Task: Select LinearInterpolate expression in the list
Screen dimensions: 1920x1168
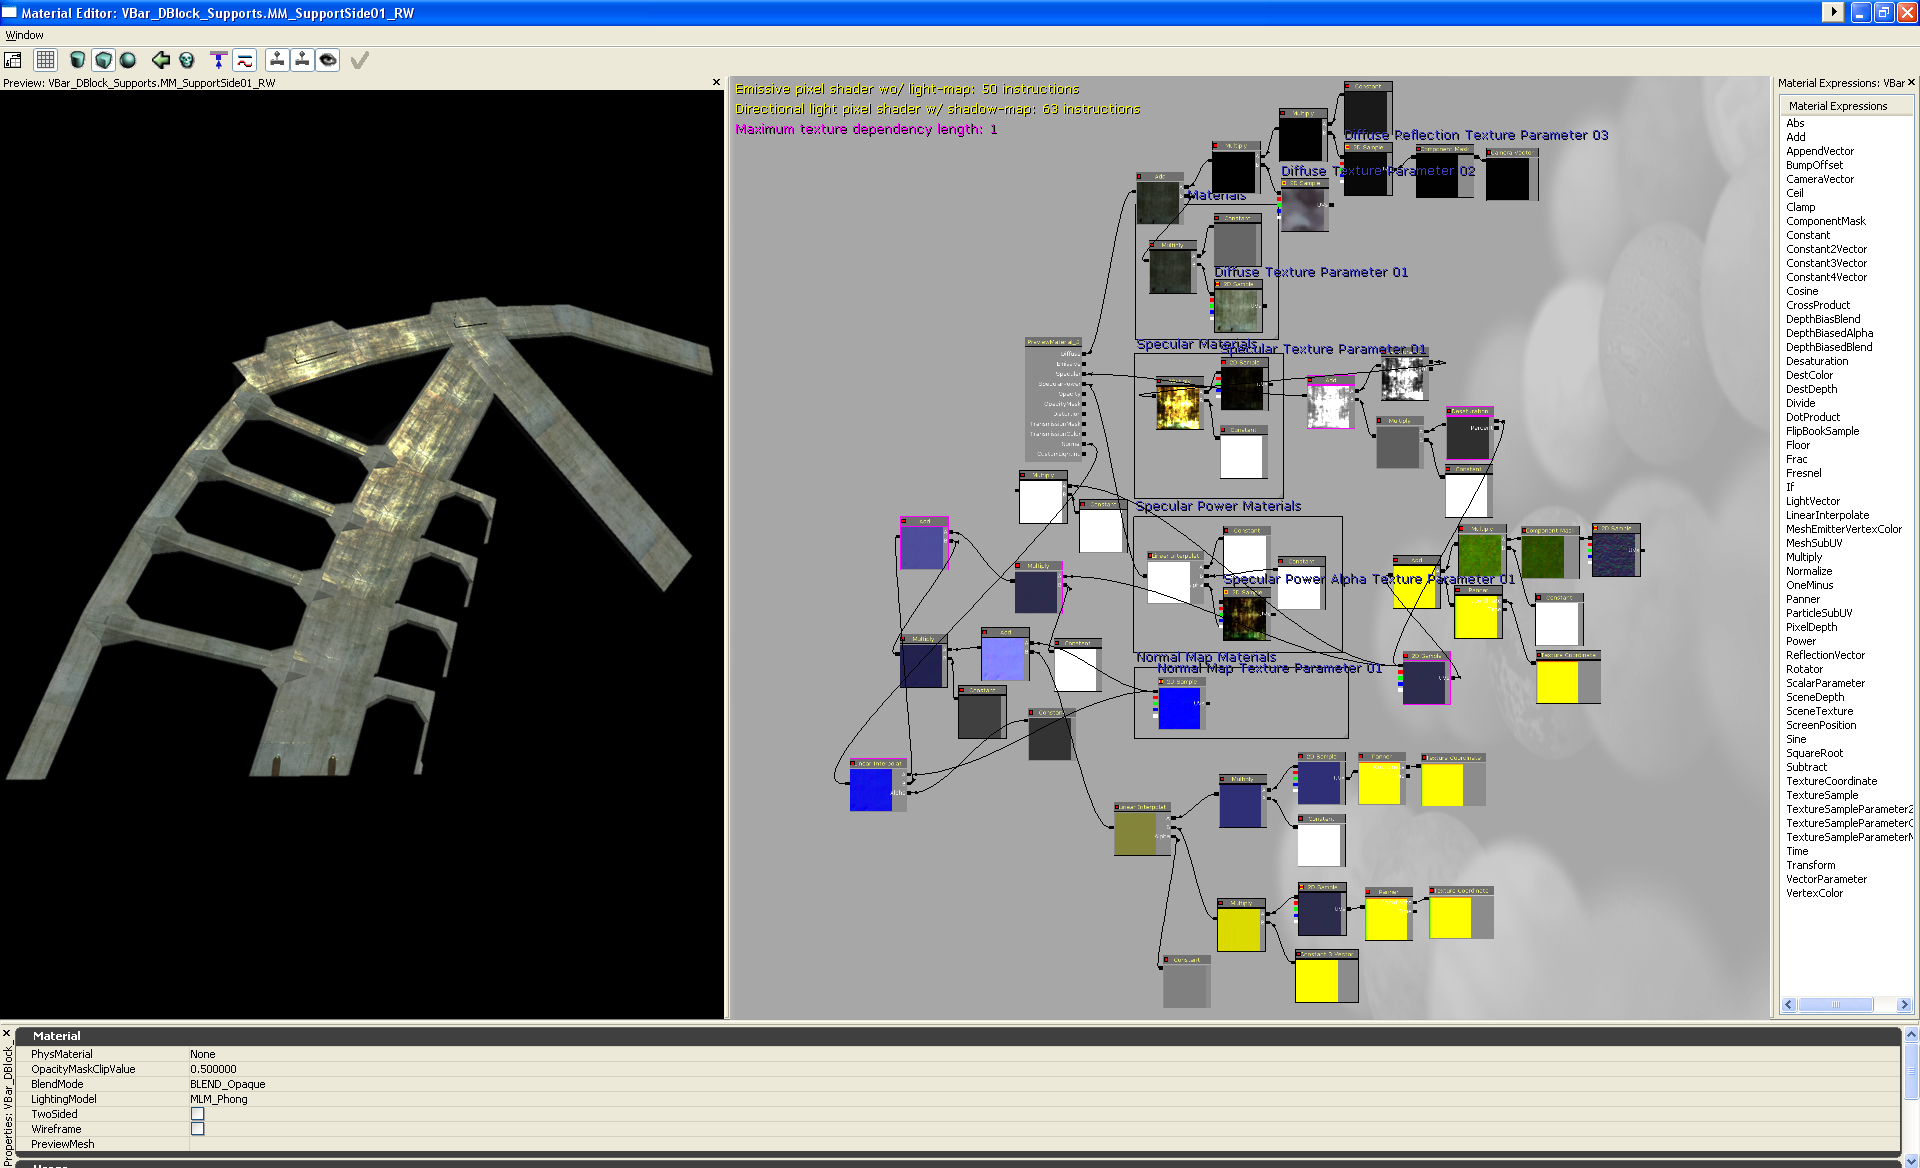Action: pos(1827,515)
